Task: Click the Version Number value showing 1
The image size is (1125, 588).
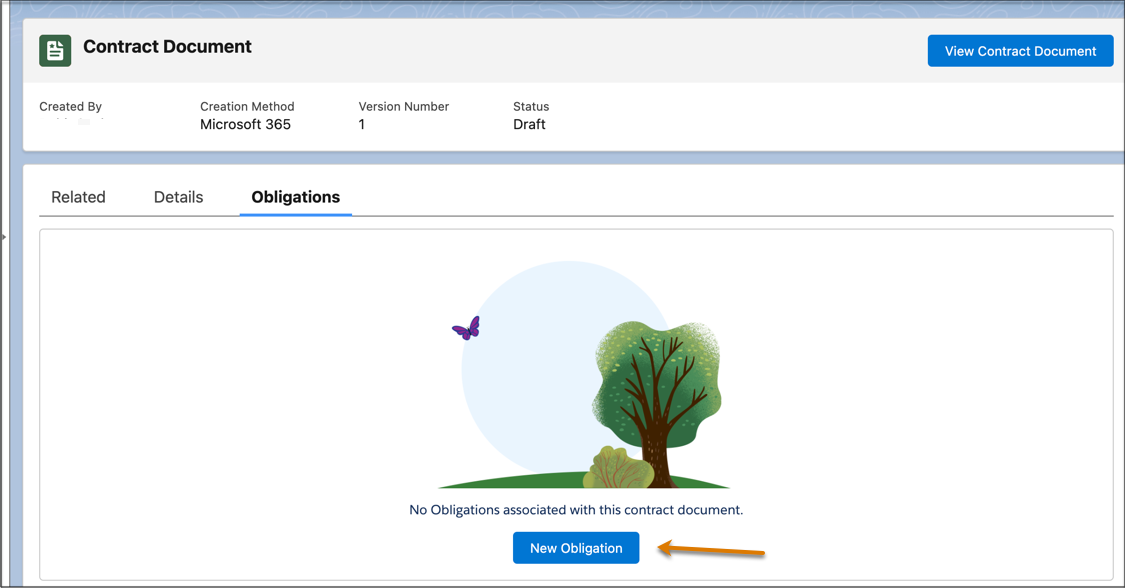Action: click(x=362, y=124)
